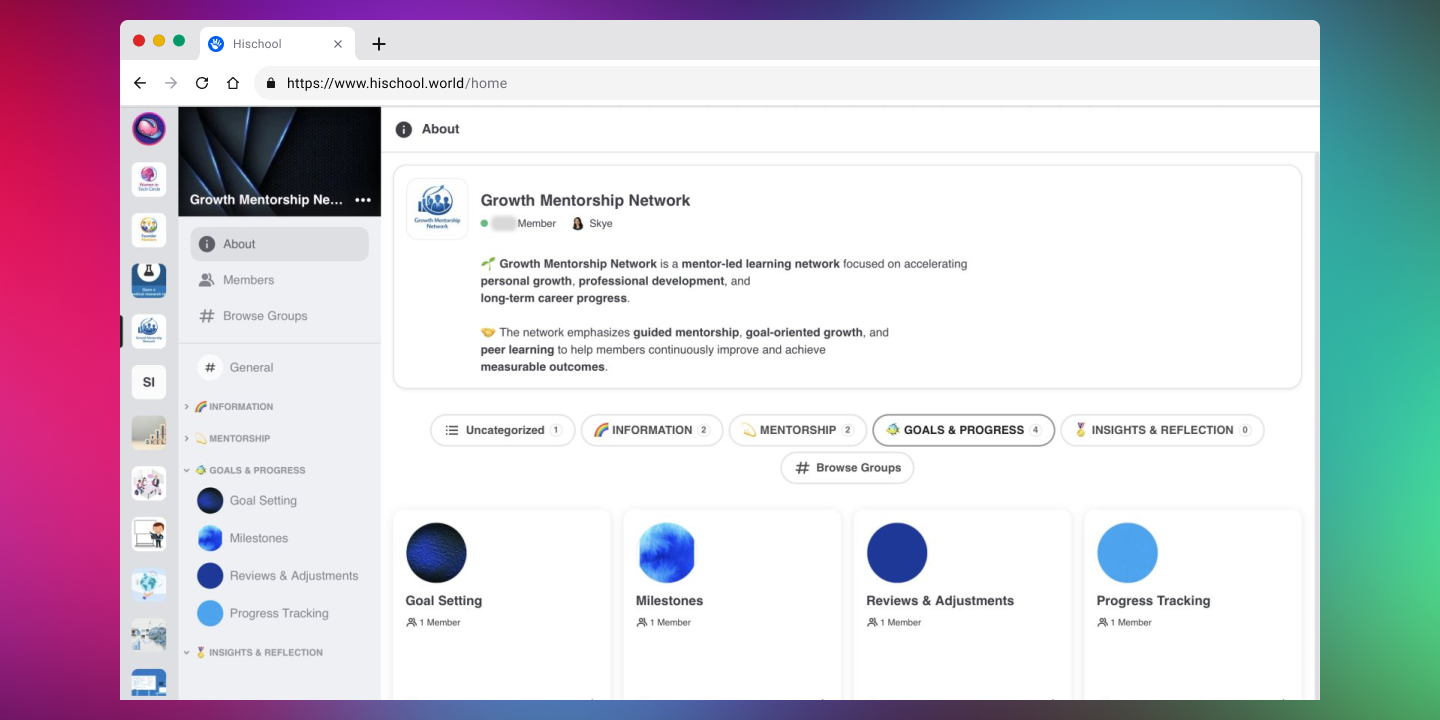Viewport: 1440px width, 720px height.
Task: Go to the browser home page
Action: [x=233, y=83]
